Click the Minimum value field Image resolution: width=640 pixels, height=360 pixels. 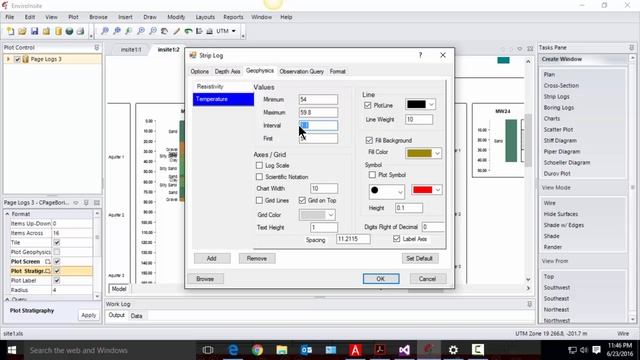point(318,99)
